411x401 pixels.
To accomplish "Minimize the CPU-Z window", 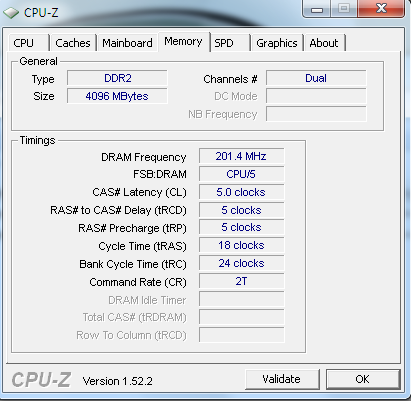I will pos(317,9).
